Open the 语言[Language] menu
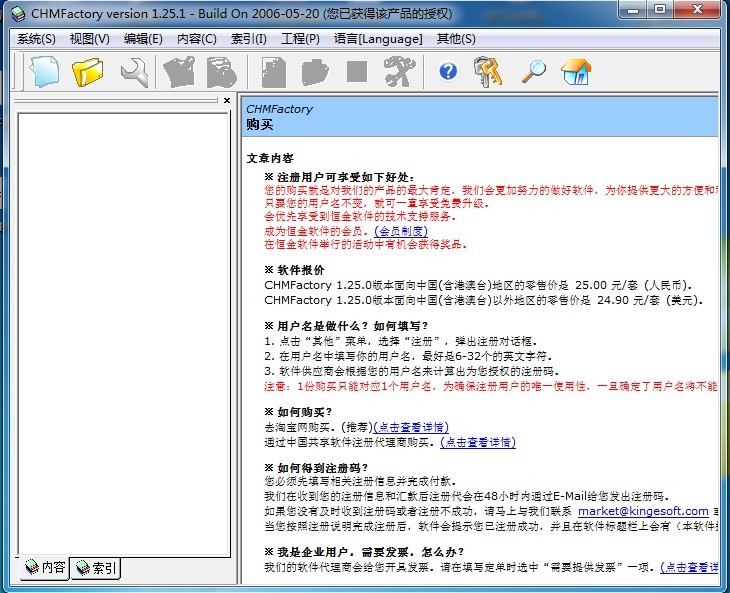Screen dimensions: 730x593 pyautogui.click(x=378, y=39)
